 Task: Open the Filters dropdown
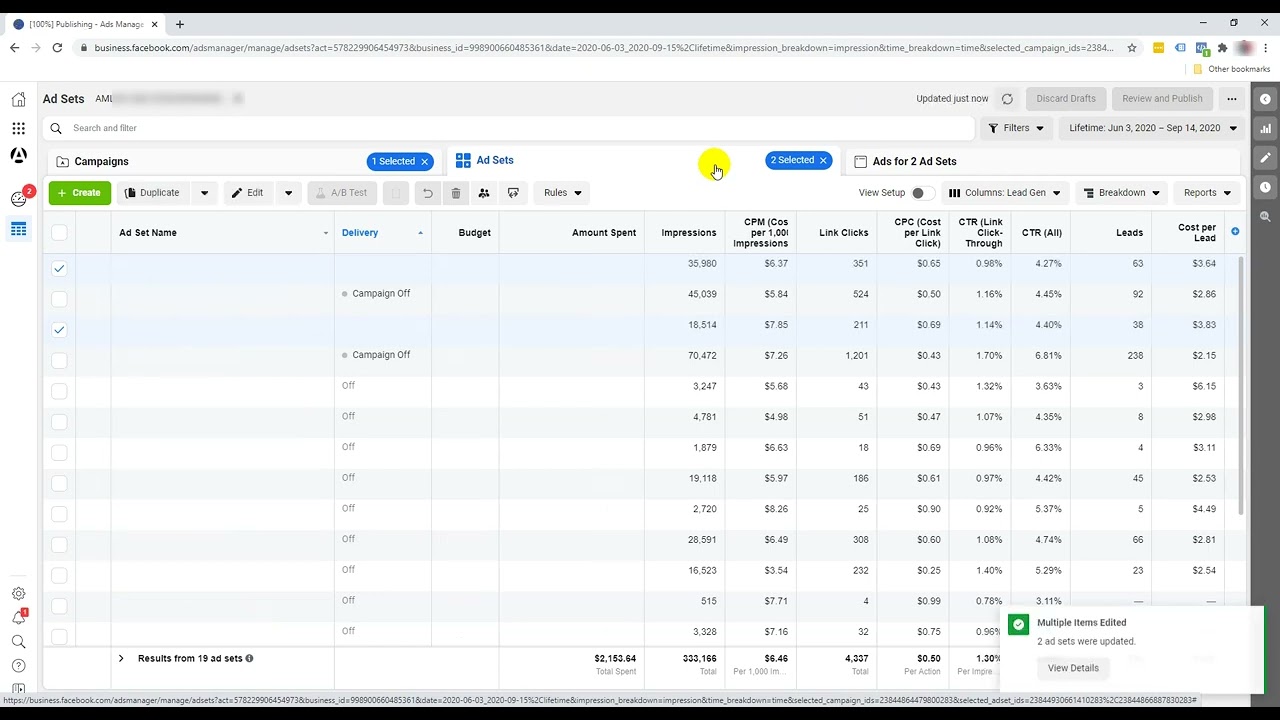point(1016,128)
